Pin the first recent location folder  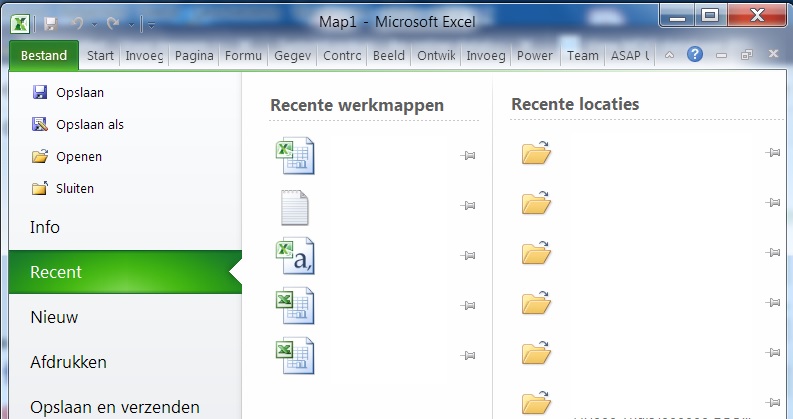(x=772, y=153)
